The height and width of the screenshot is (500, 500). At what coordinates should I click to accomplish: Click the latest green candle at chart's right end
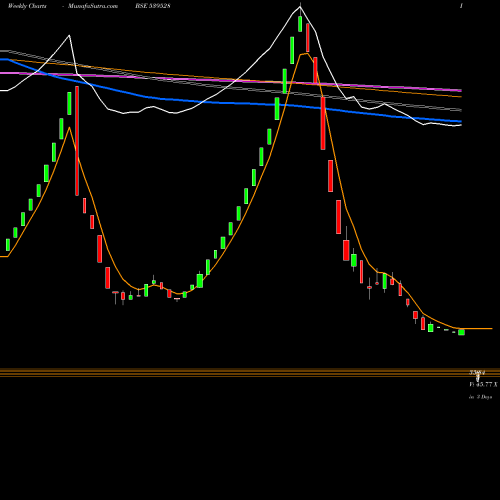point(461,332)
